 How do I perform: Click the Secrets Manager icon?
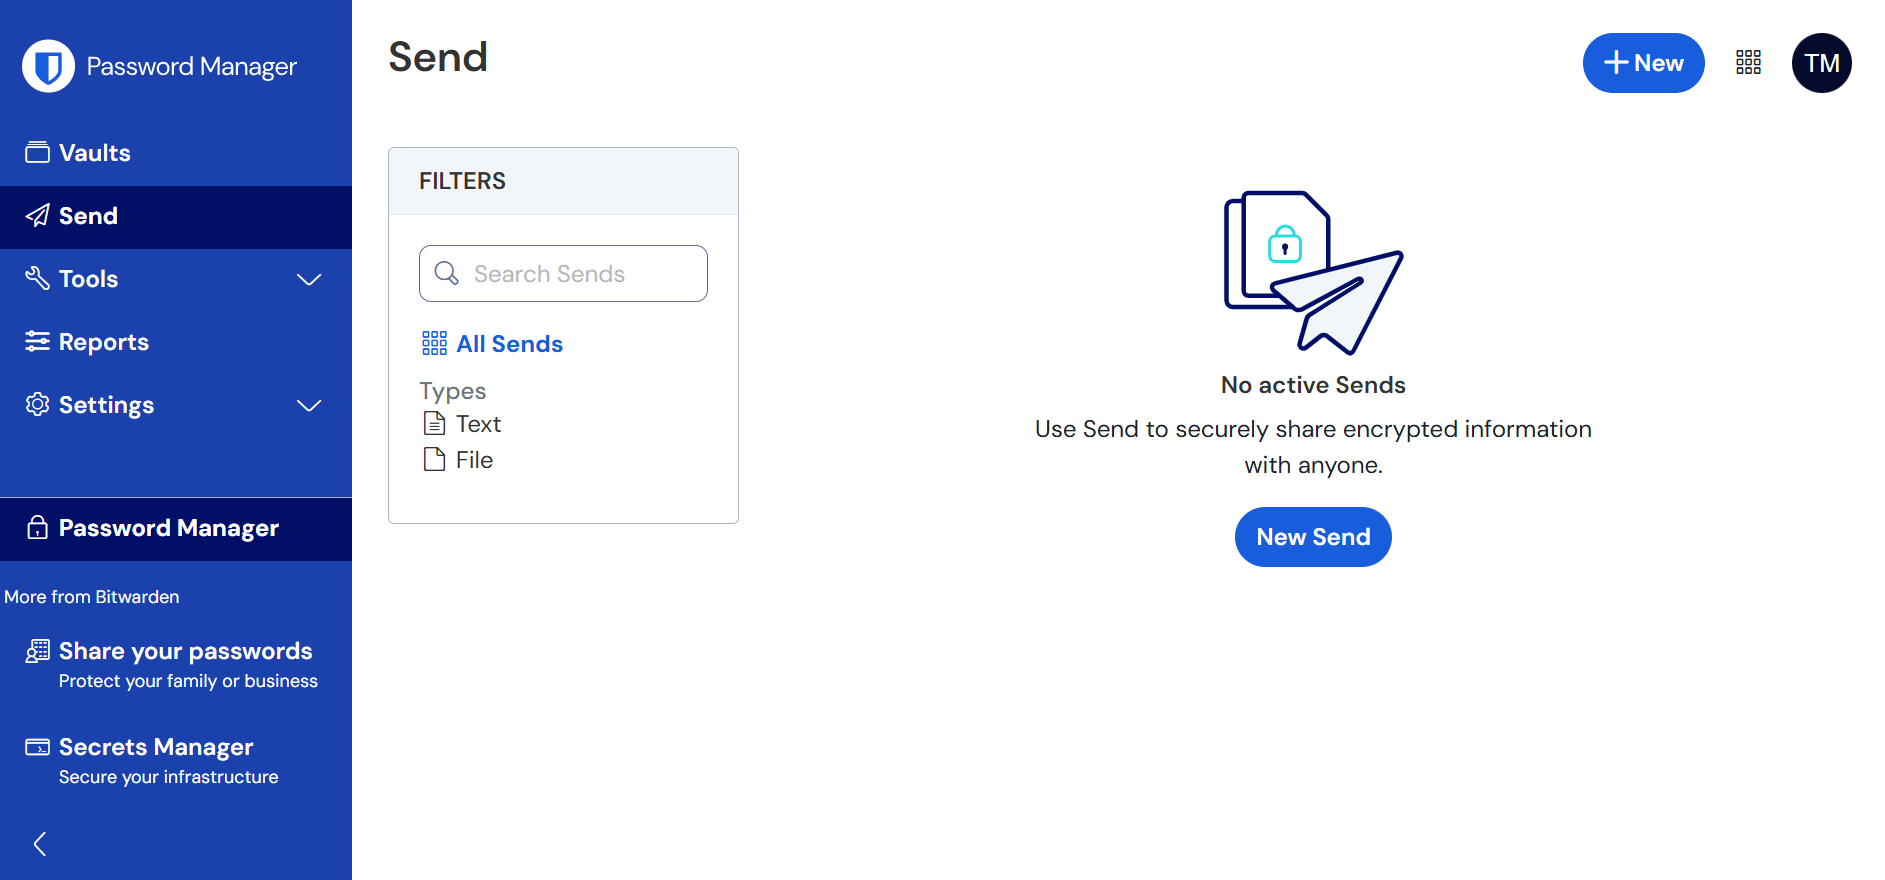click(37, 747)
